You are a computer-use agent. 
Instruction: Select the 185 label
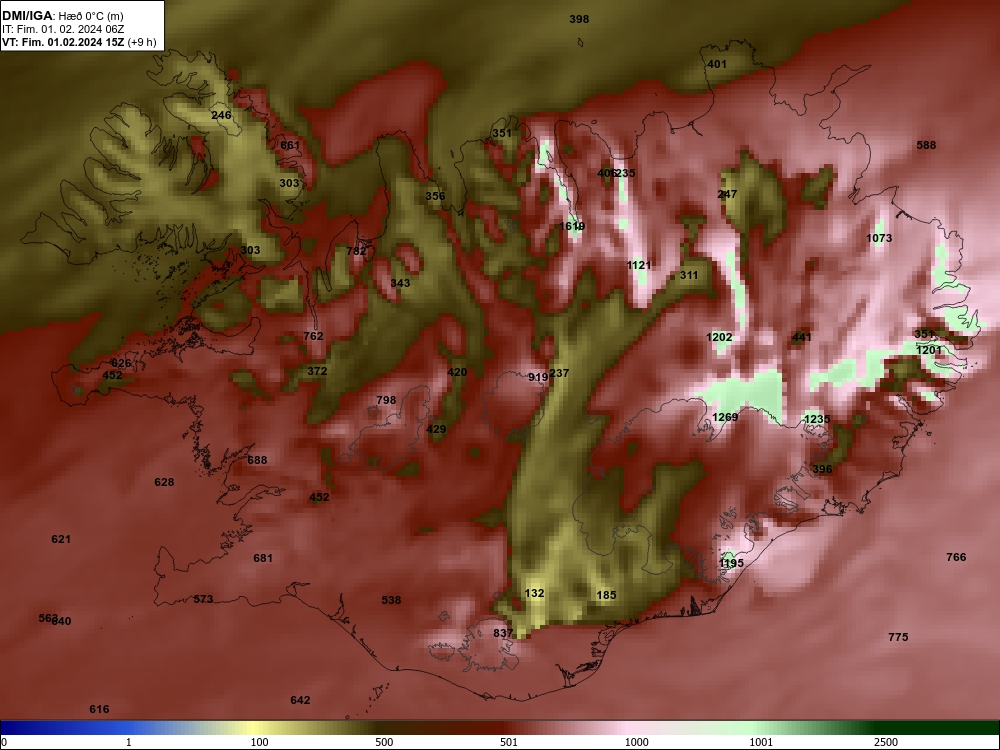pos(606,596)
